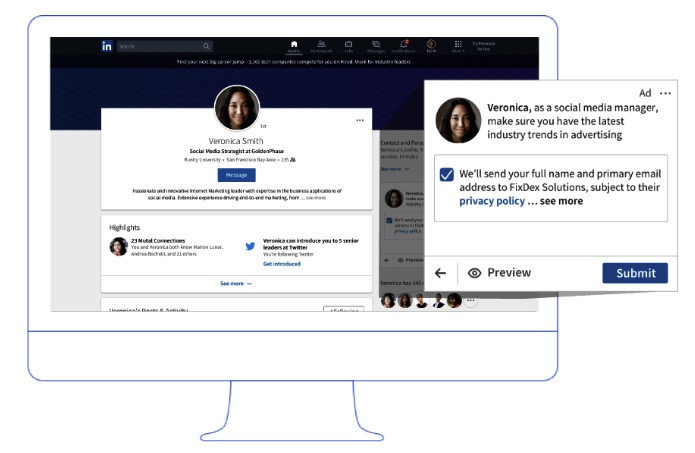The width and height of the screenshot is (695, 453).
Task: Toggle the small sidebar ad checkbox
Action: (x=389, y=220)
